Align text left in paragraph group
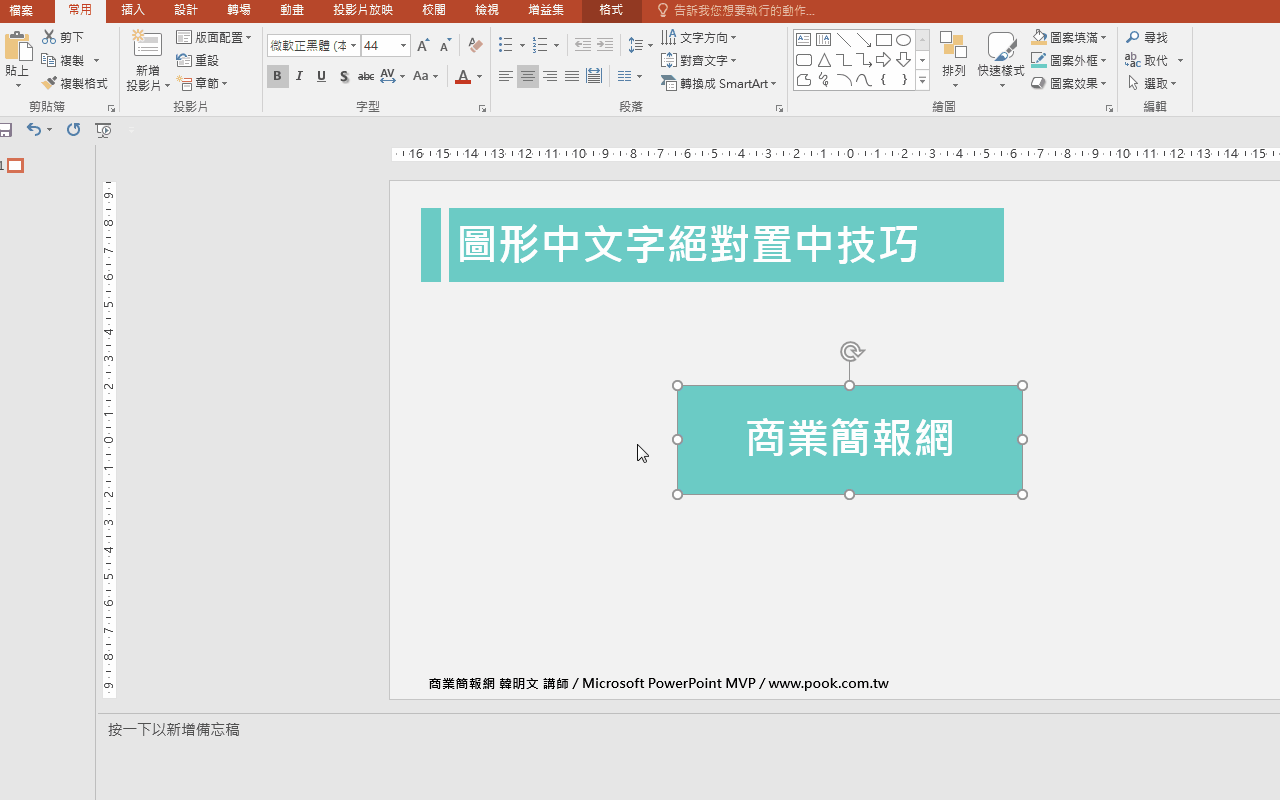The width and height of the screenshot is (1280, 800). [x=506, y=76]
